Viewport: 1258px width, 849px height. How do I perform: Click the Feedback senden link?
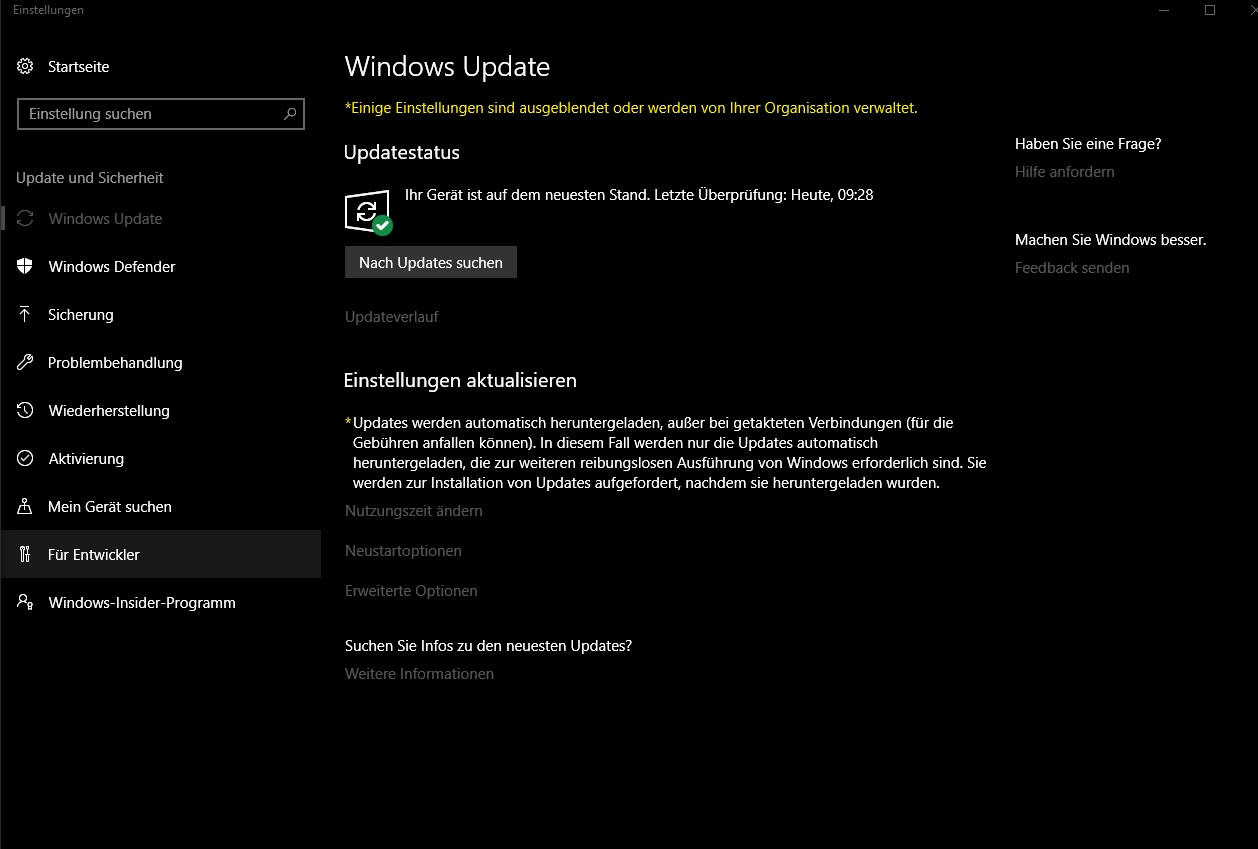pos(1072,268)
